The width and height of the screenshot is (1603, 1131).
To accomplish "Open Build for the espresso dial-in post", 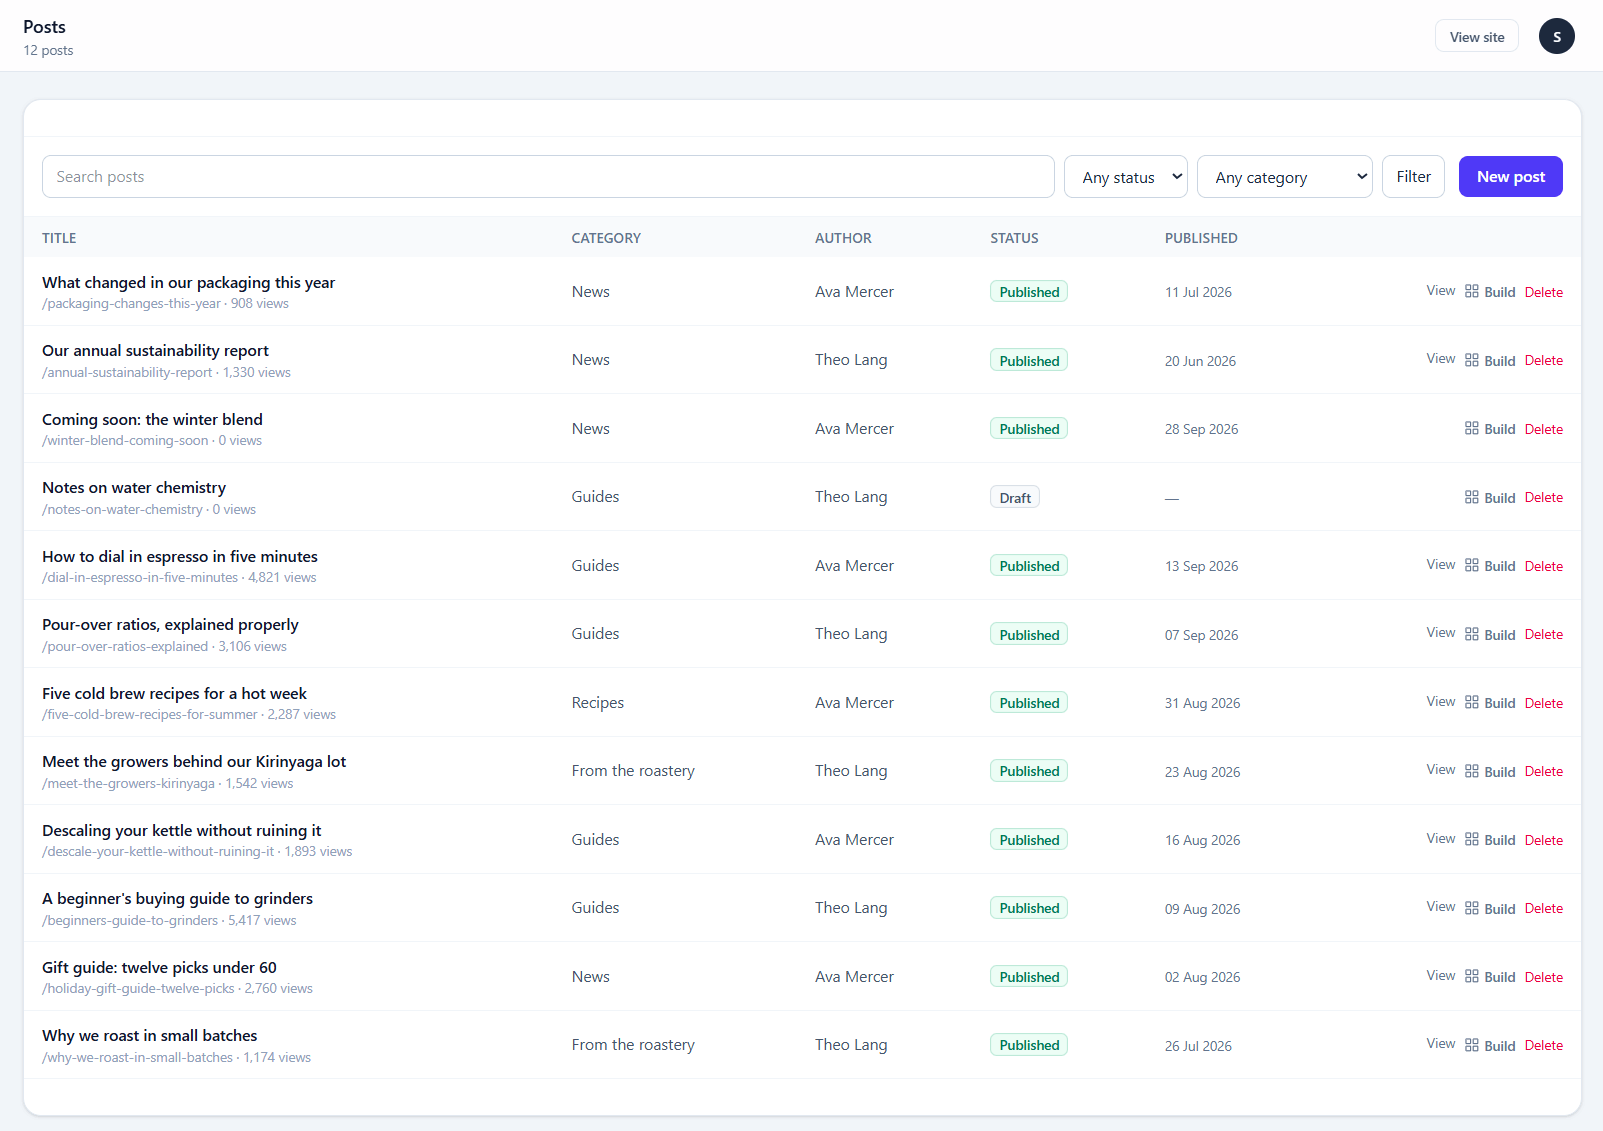I will (x=1490, y=566).
